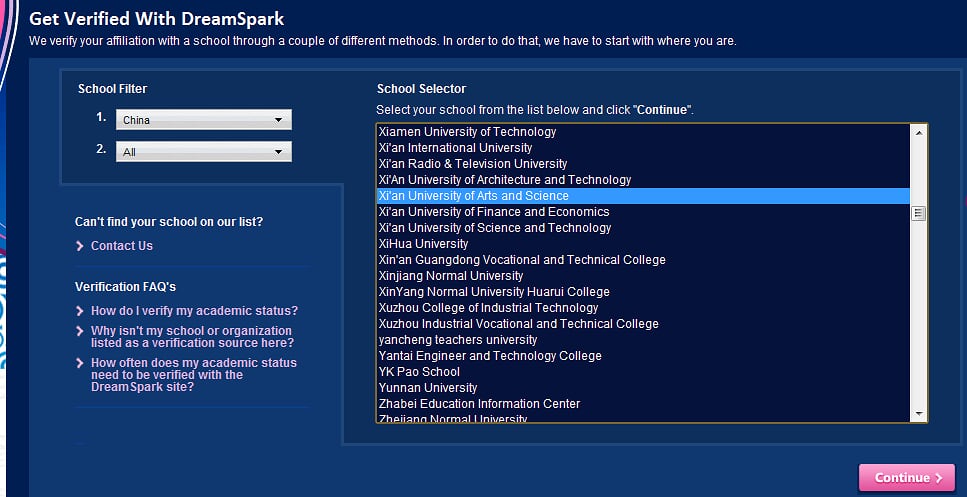Screen dimensions: 967x497
Task: Click the school list scrollbar thumb
Action: [x=919, y=213]
